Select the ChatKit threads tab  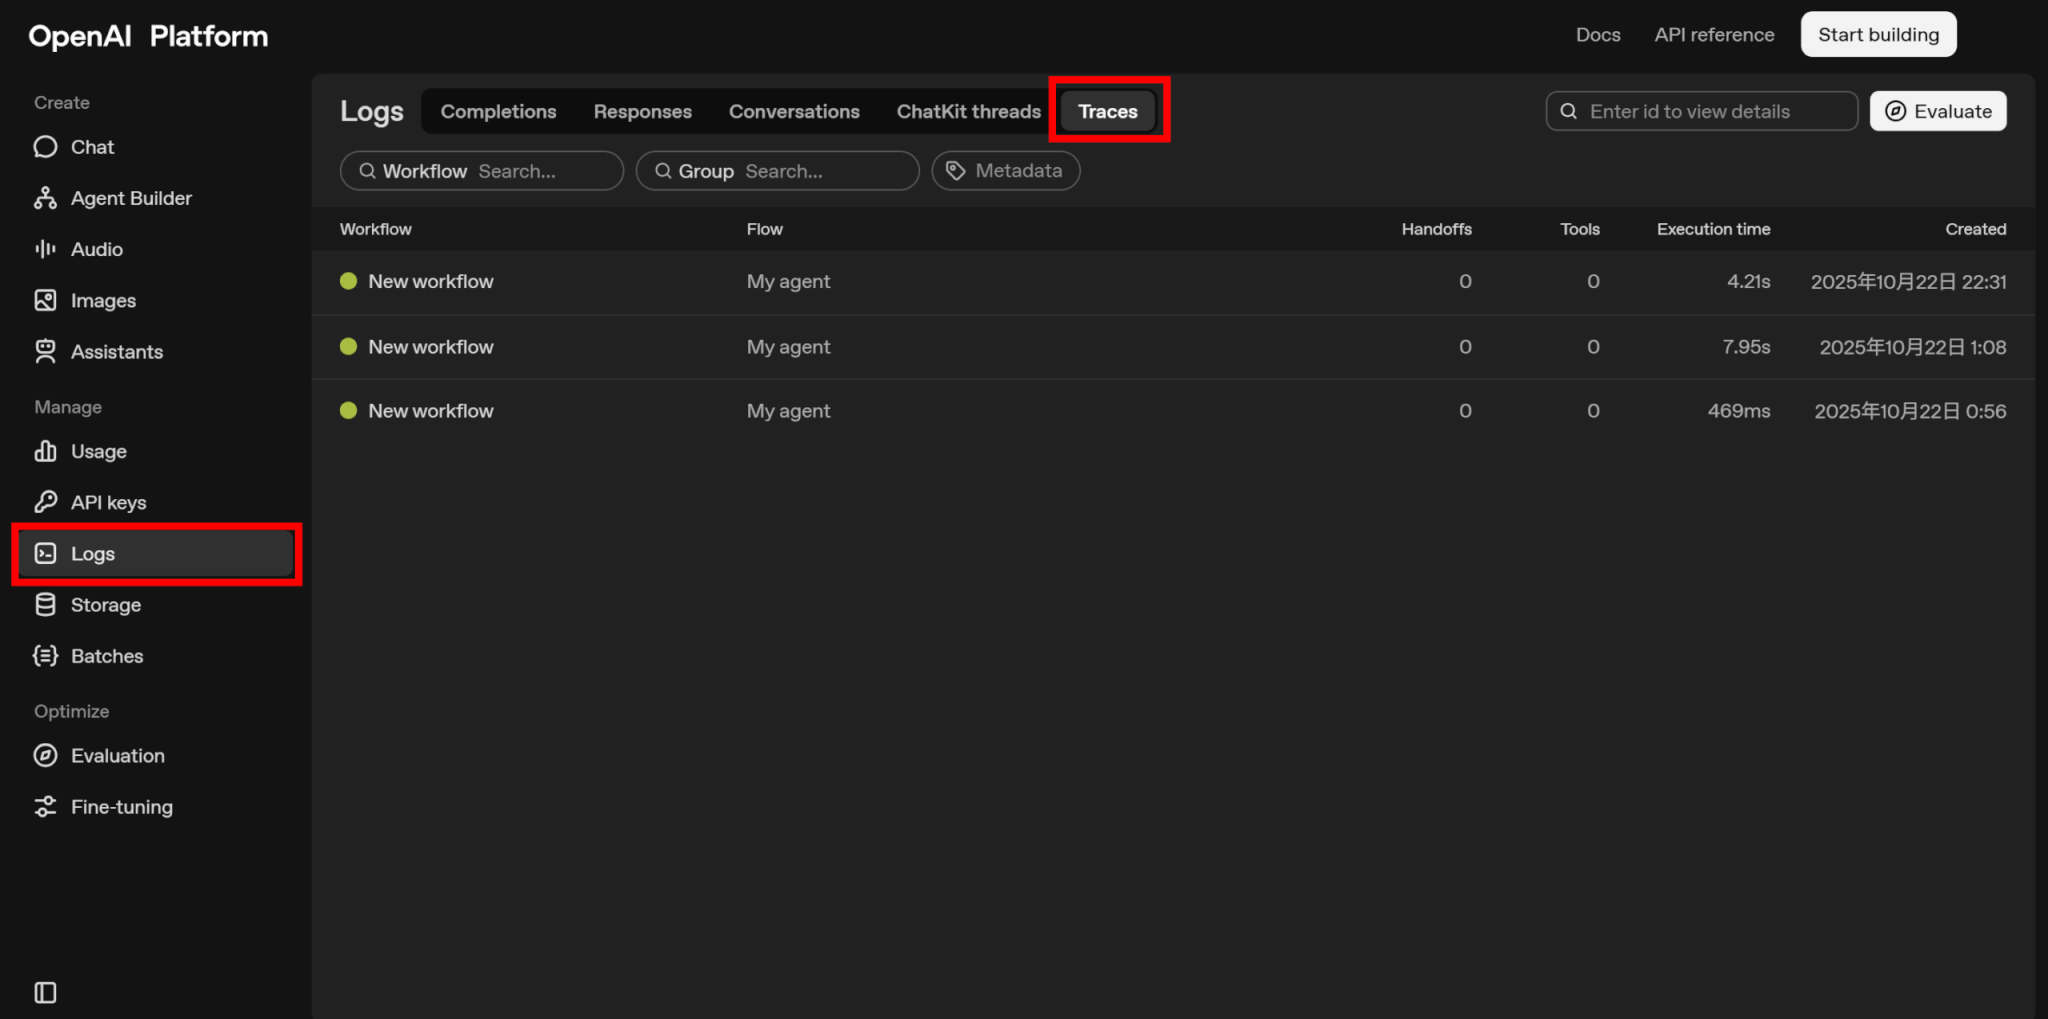click(x=968, y=111)
